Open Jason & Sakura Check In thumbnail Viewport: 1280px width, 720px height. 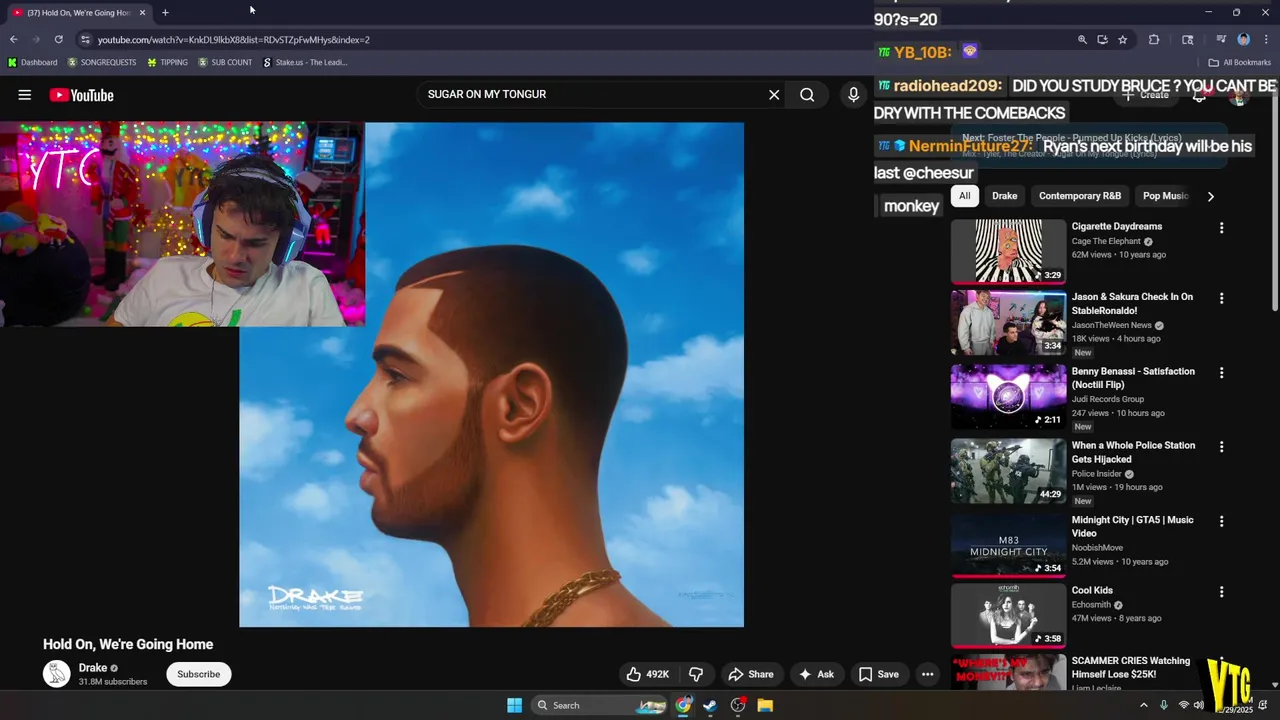click(x=1008, y=322)
